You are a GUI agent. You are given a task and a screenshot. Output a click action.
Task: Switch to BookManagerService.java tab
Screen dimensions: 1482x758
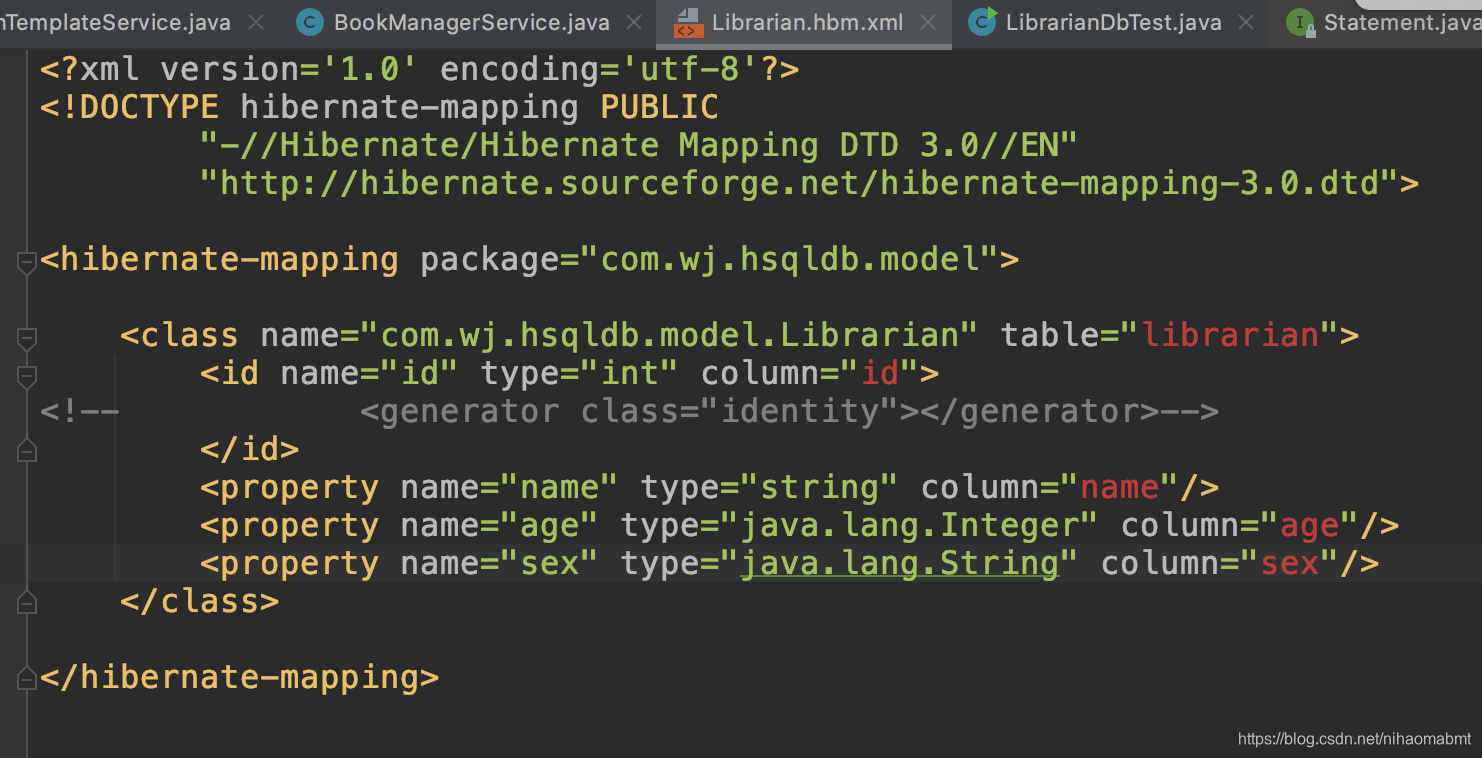click(x=471, y=22)
